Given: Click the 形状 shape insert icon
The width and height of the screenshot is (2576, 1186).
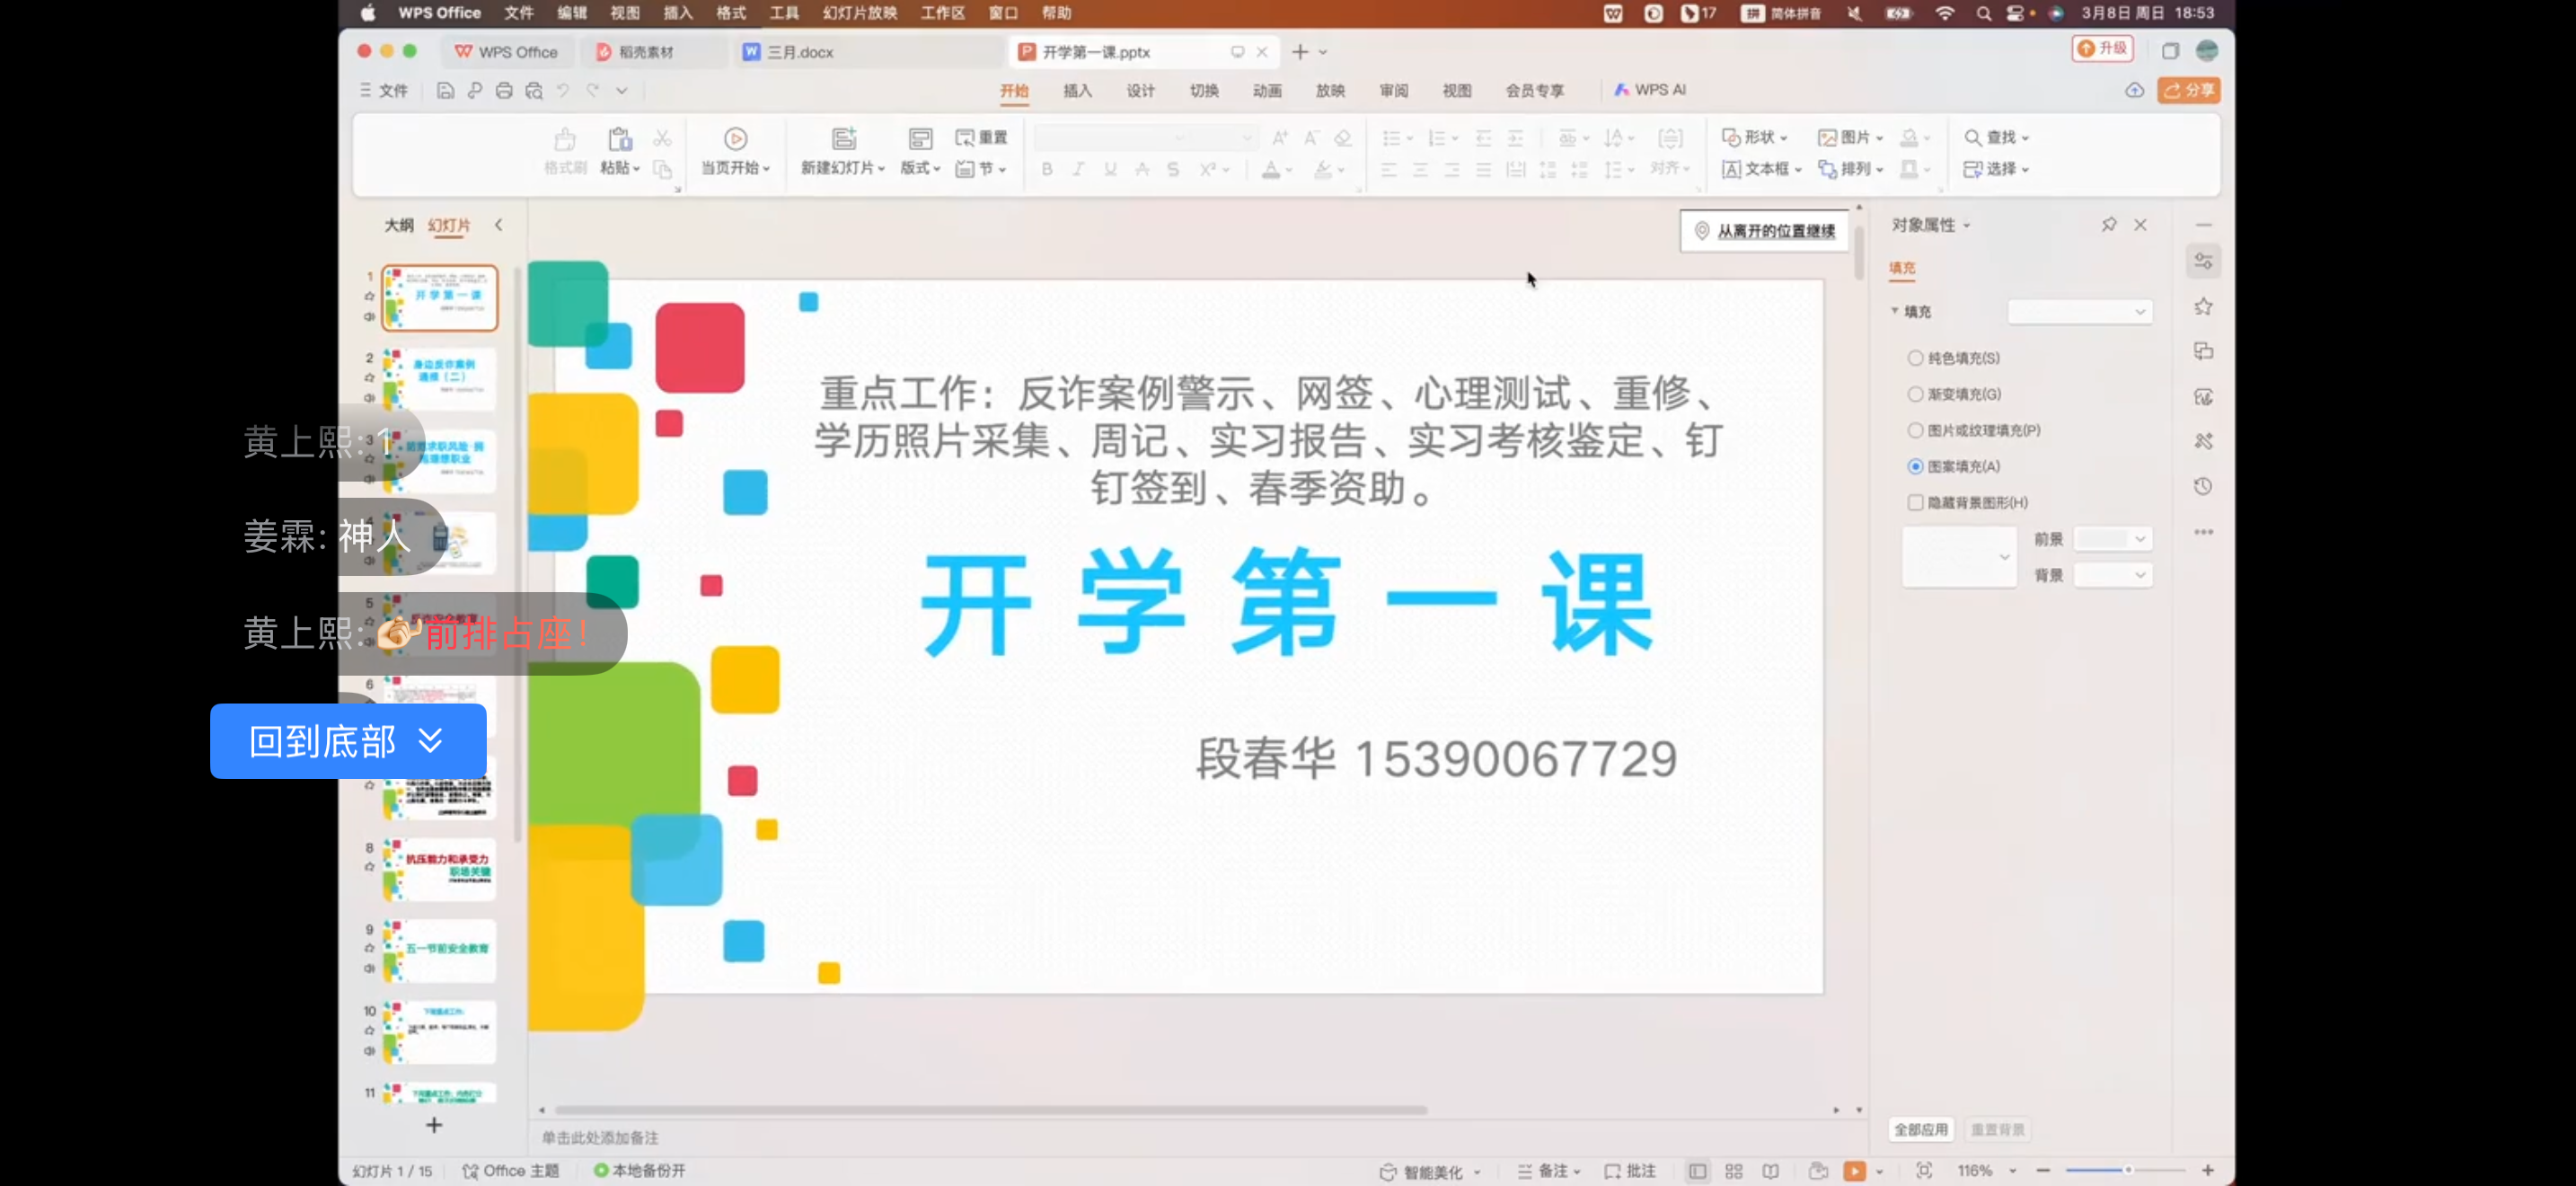Looking at the screenshot, I should click(1731, 137).
